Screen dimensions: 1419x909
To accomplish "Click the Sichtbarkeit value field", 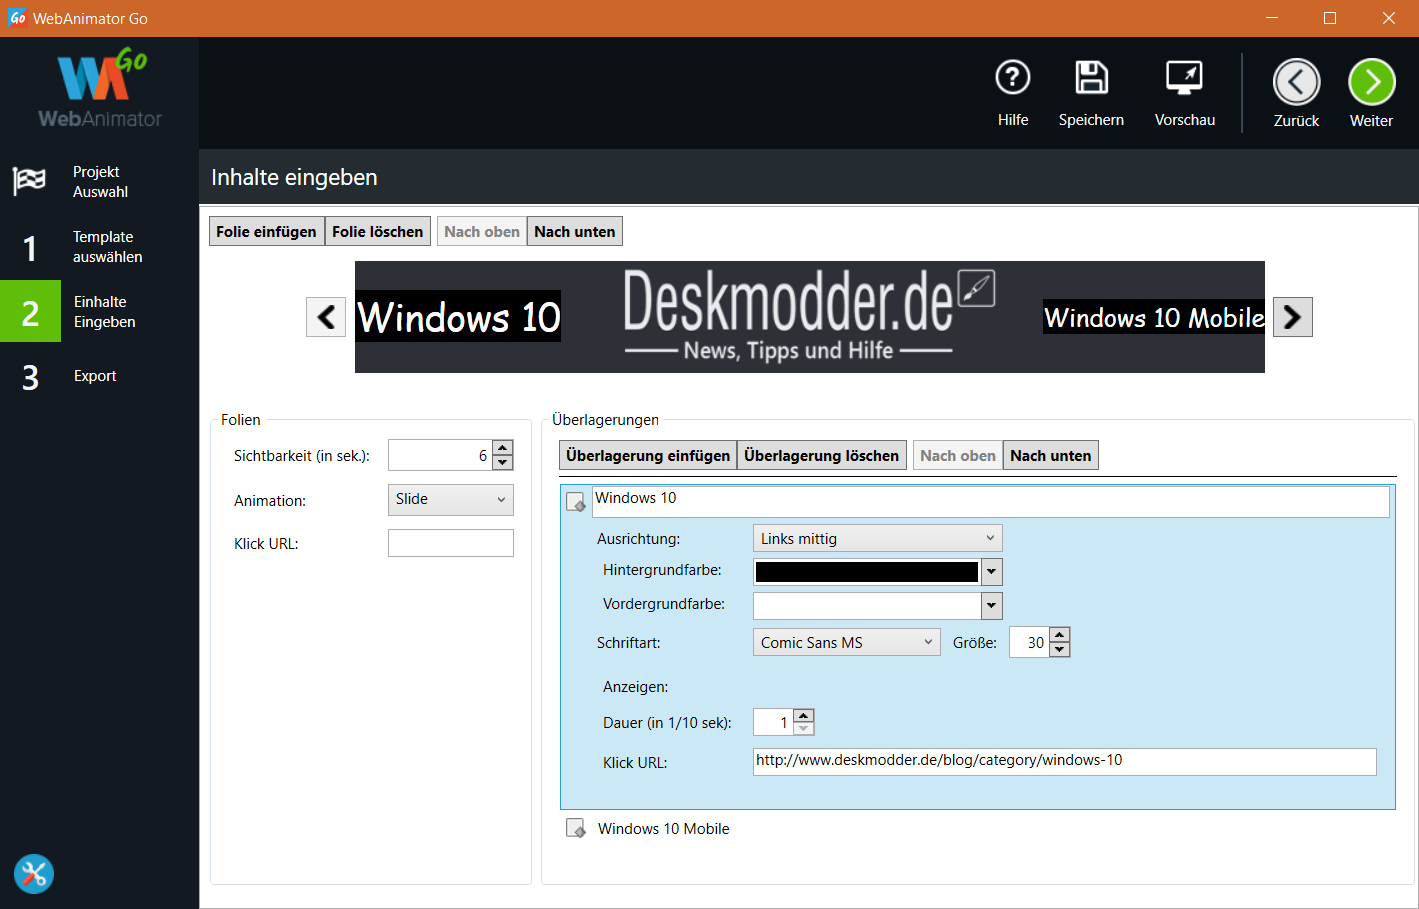I will (441, 455).
